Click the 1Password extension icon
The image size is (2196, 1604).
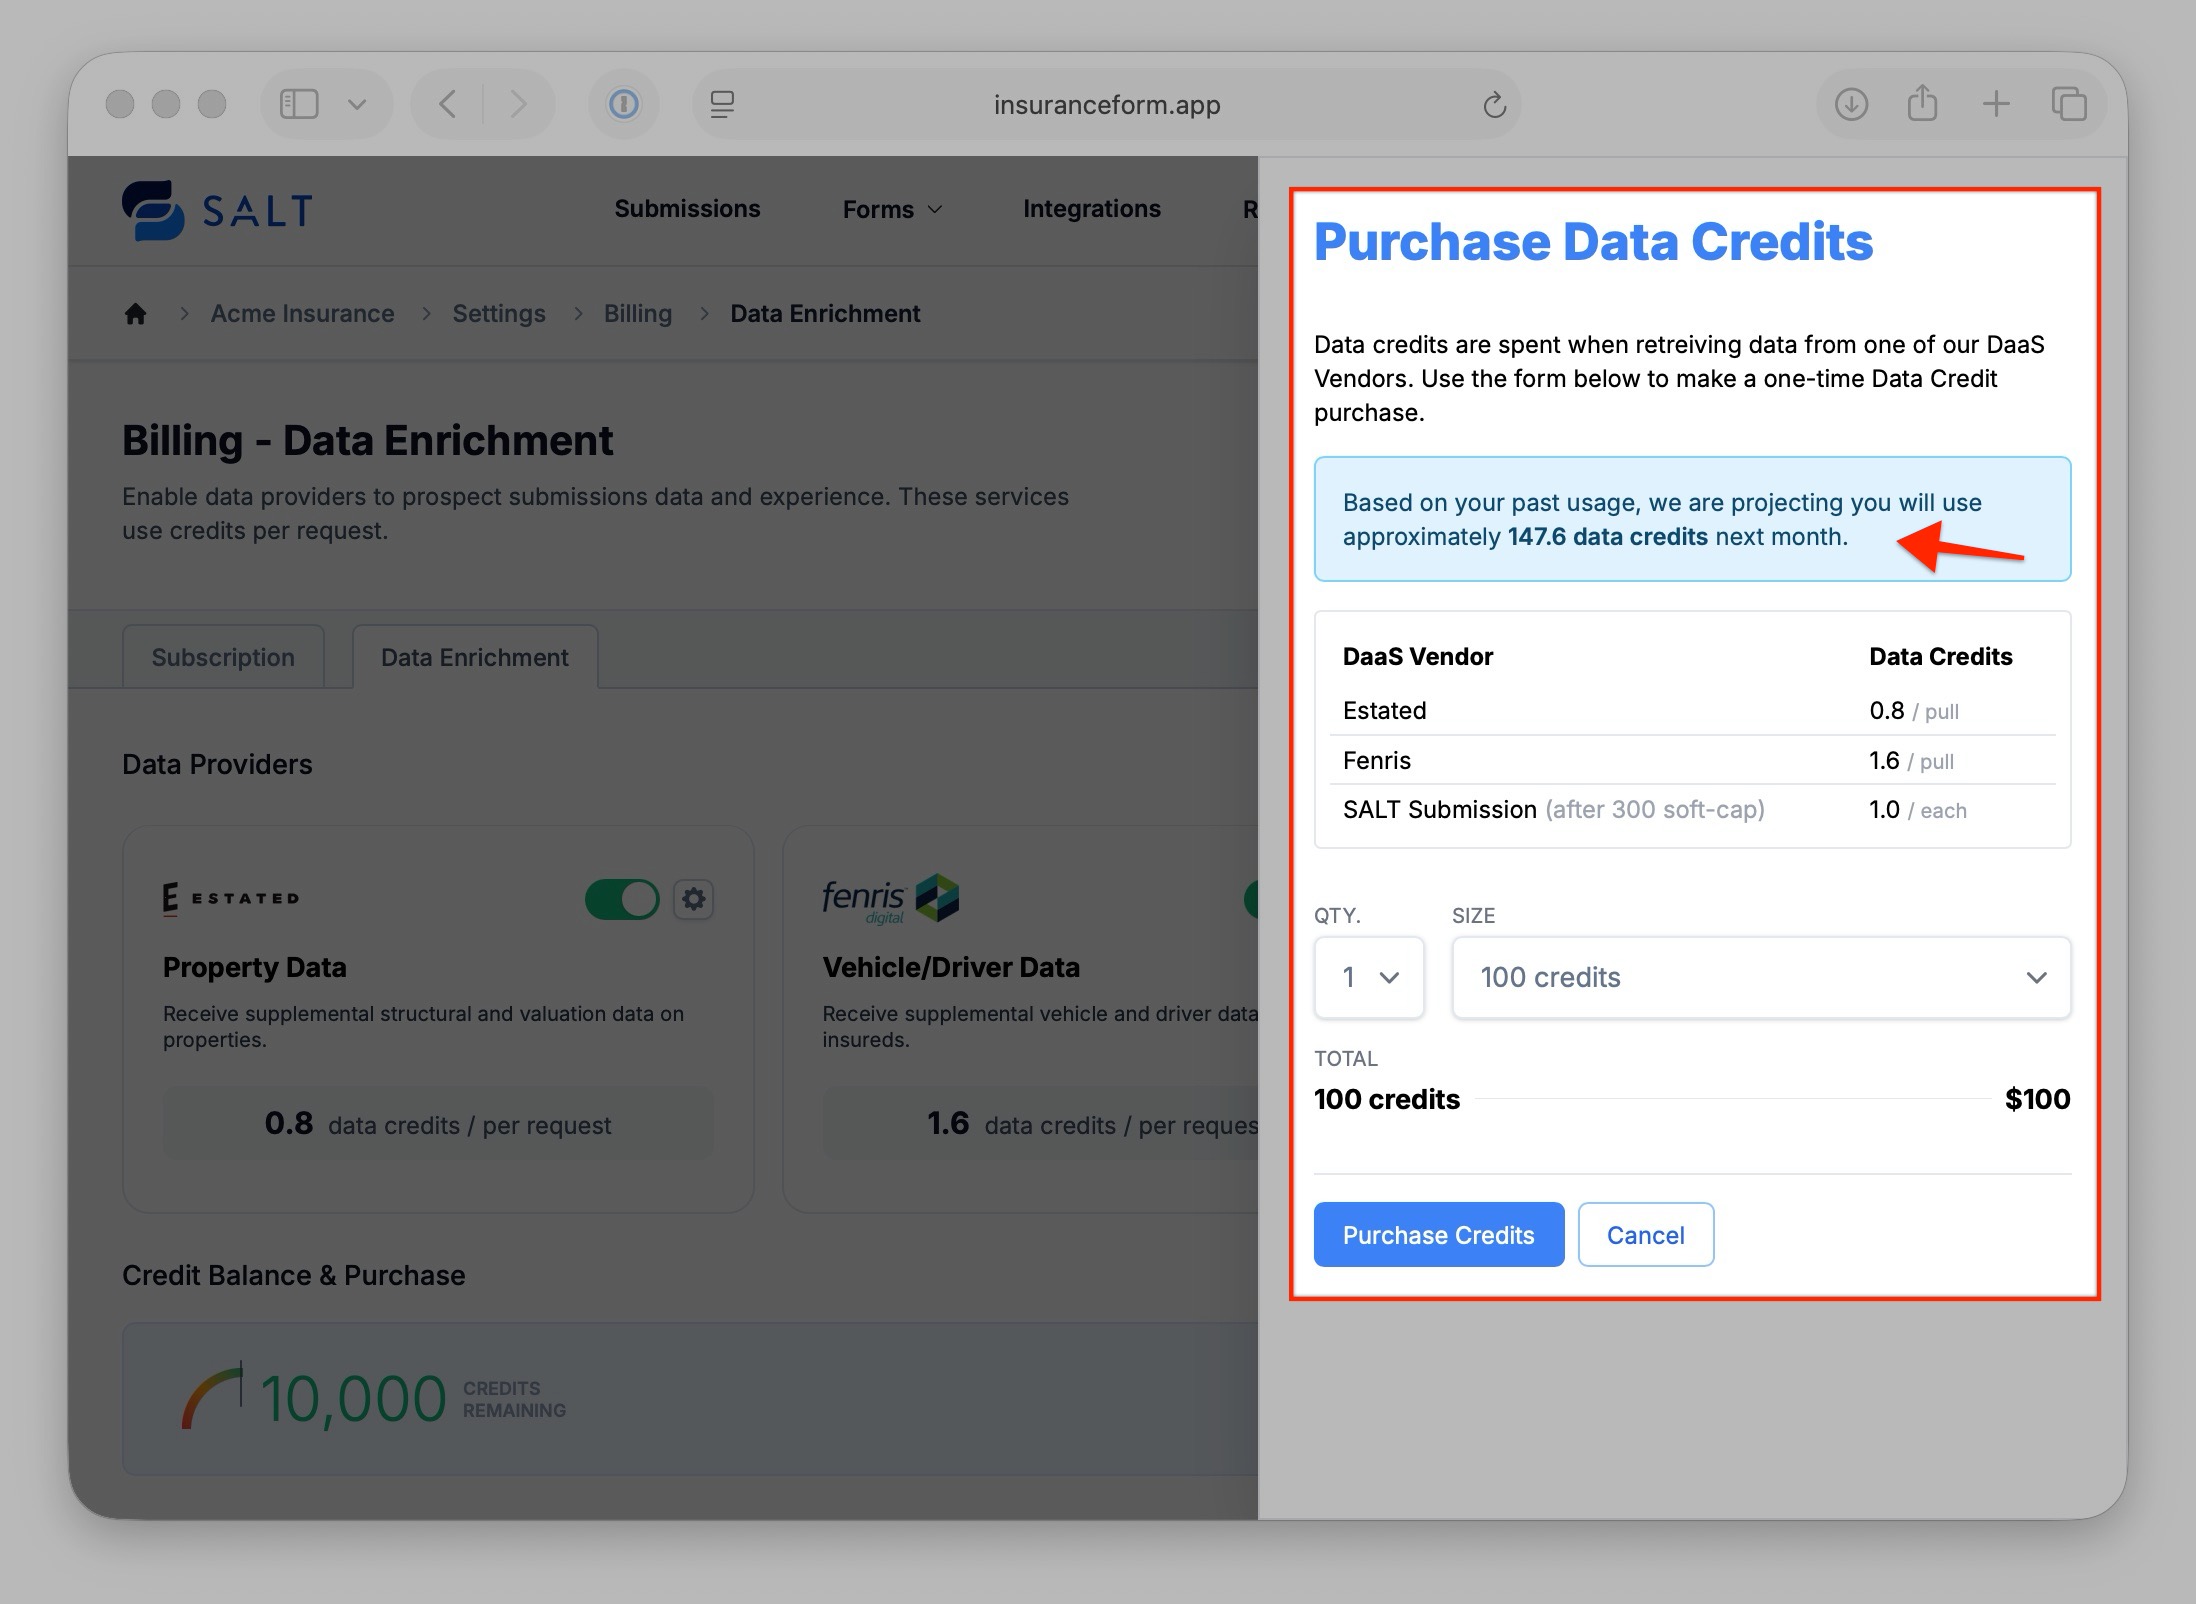pos(624,104)
